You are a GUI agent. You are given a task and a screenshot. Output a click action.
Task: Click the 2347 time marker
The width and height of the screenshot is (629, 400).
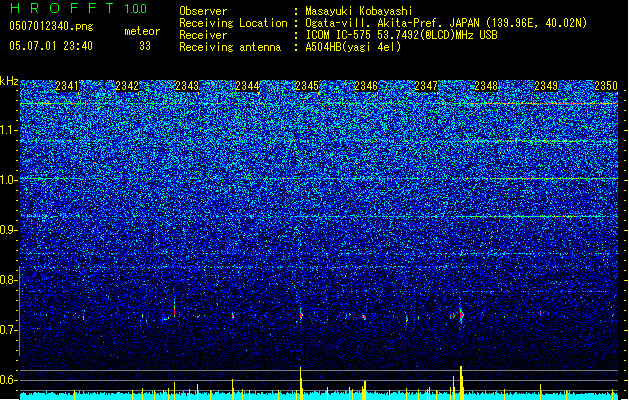(x=426, y=86)
